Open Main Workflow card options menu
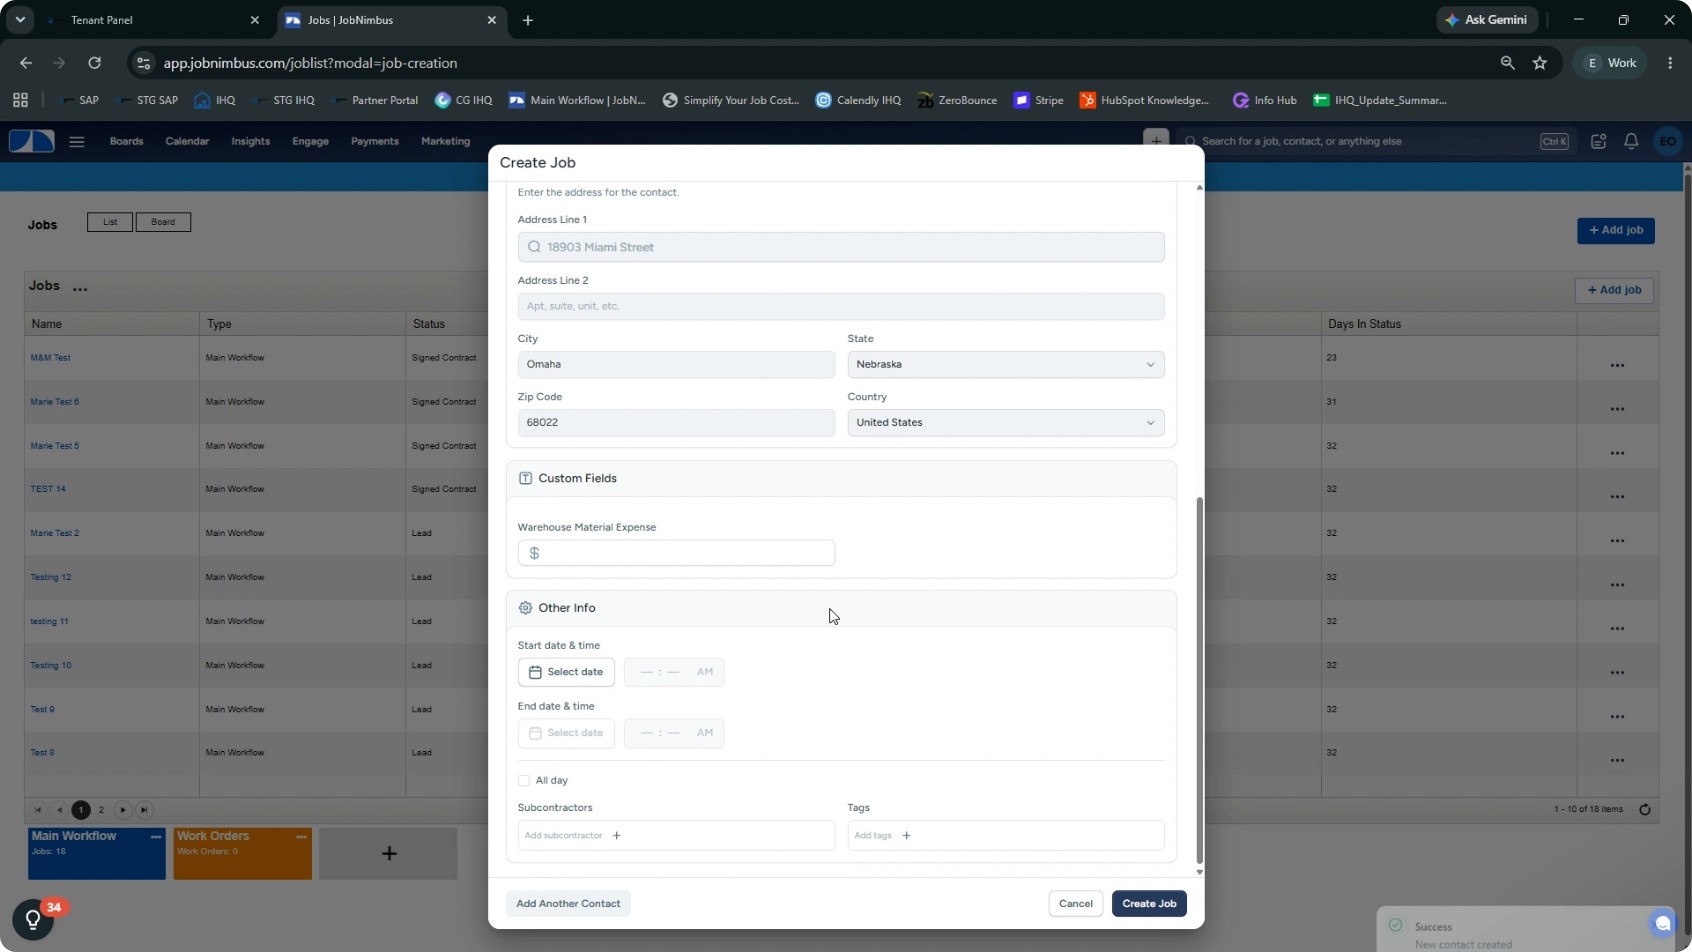Screen dimensions: 1692x952 156,837
